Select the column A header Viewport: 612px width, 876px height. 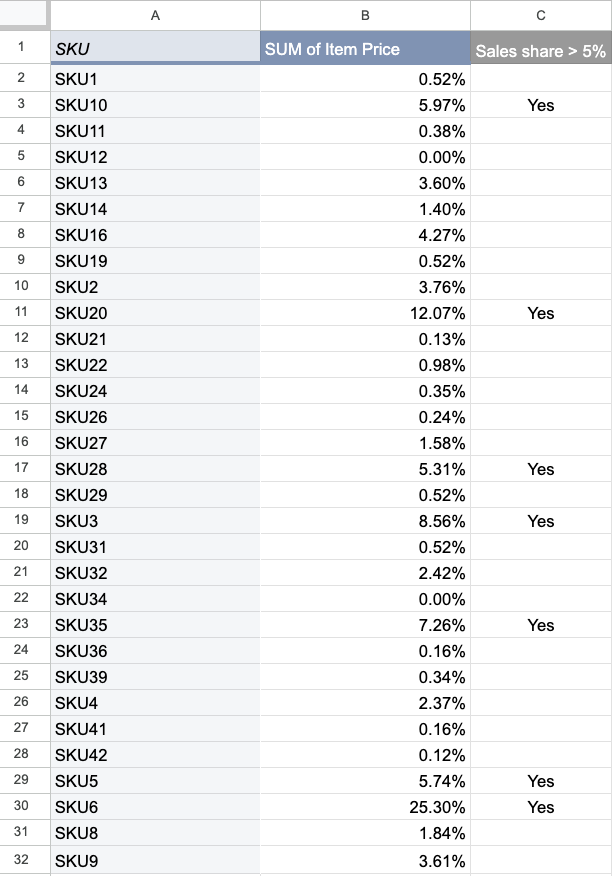pos(155,16)
